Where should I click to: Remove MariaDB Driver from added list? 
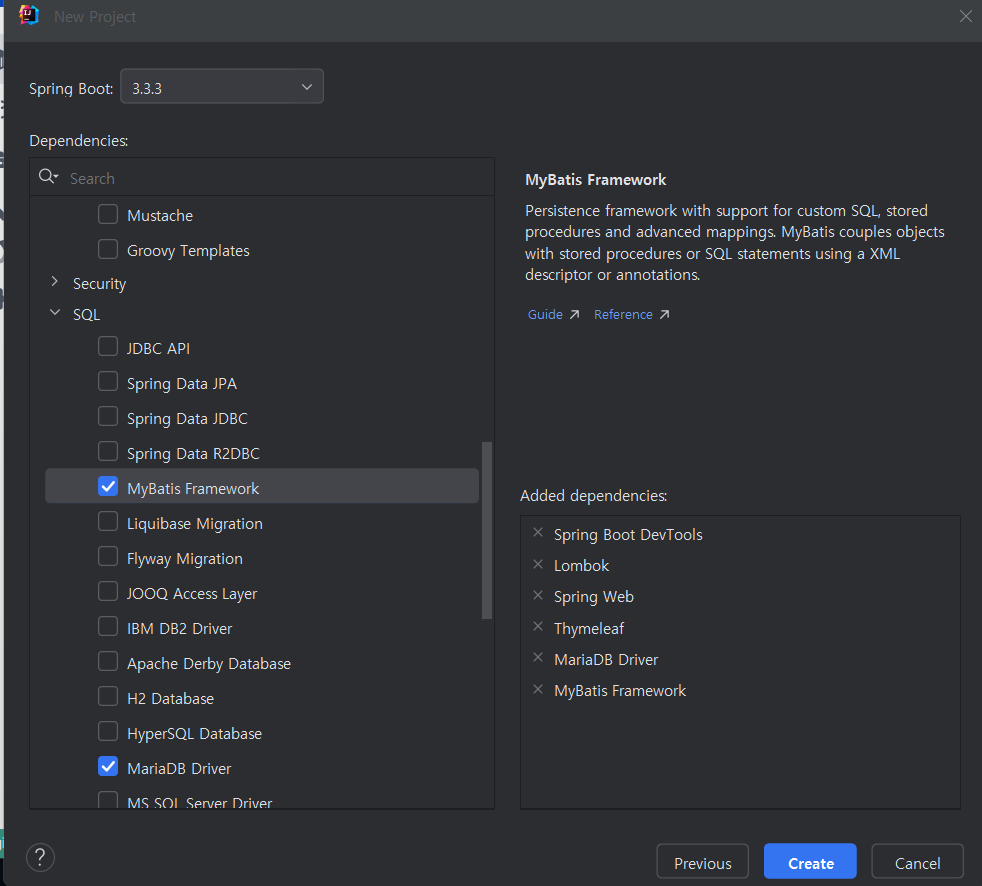click(538, 659)
